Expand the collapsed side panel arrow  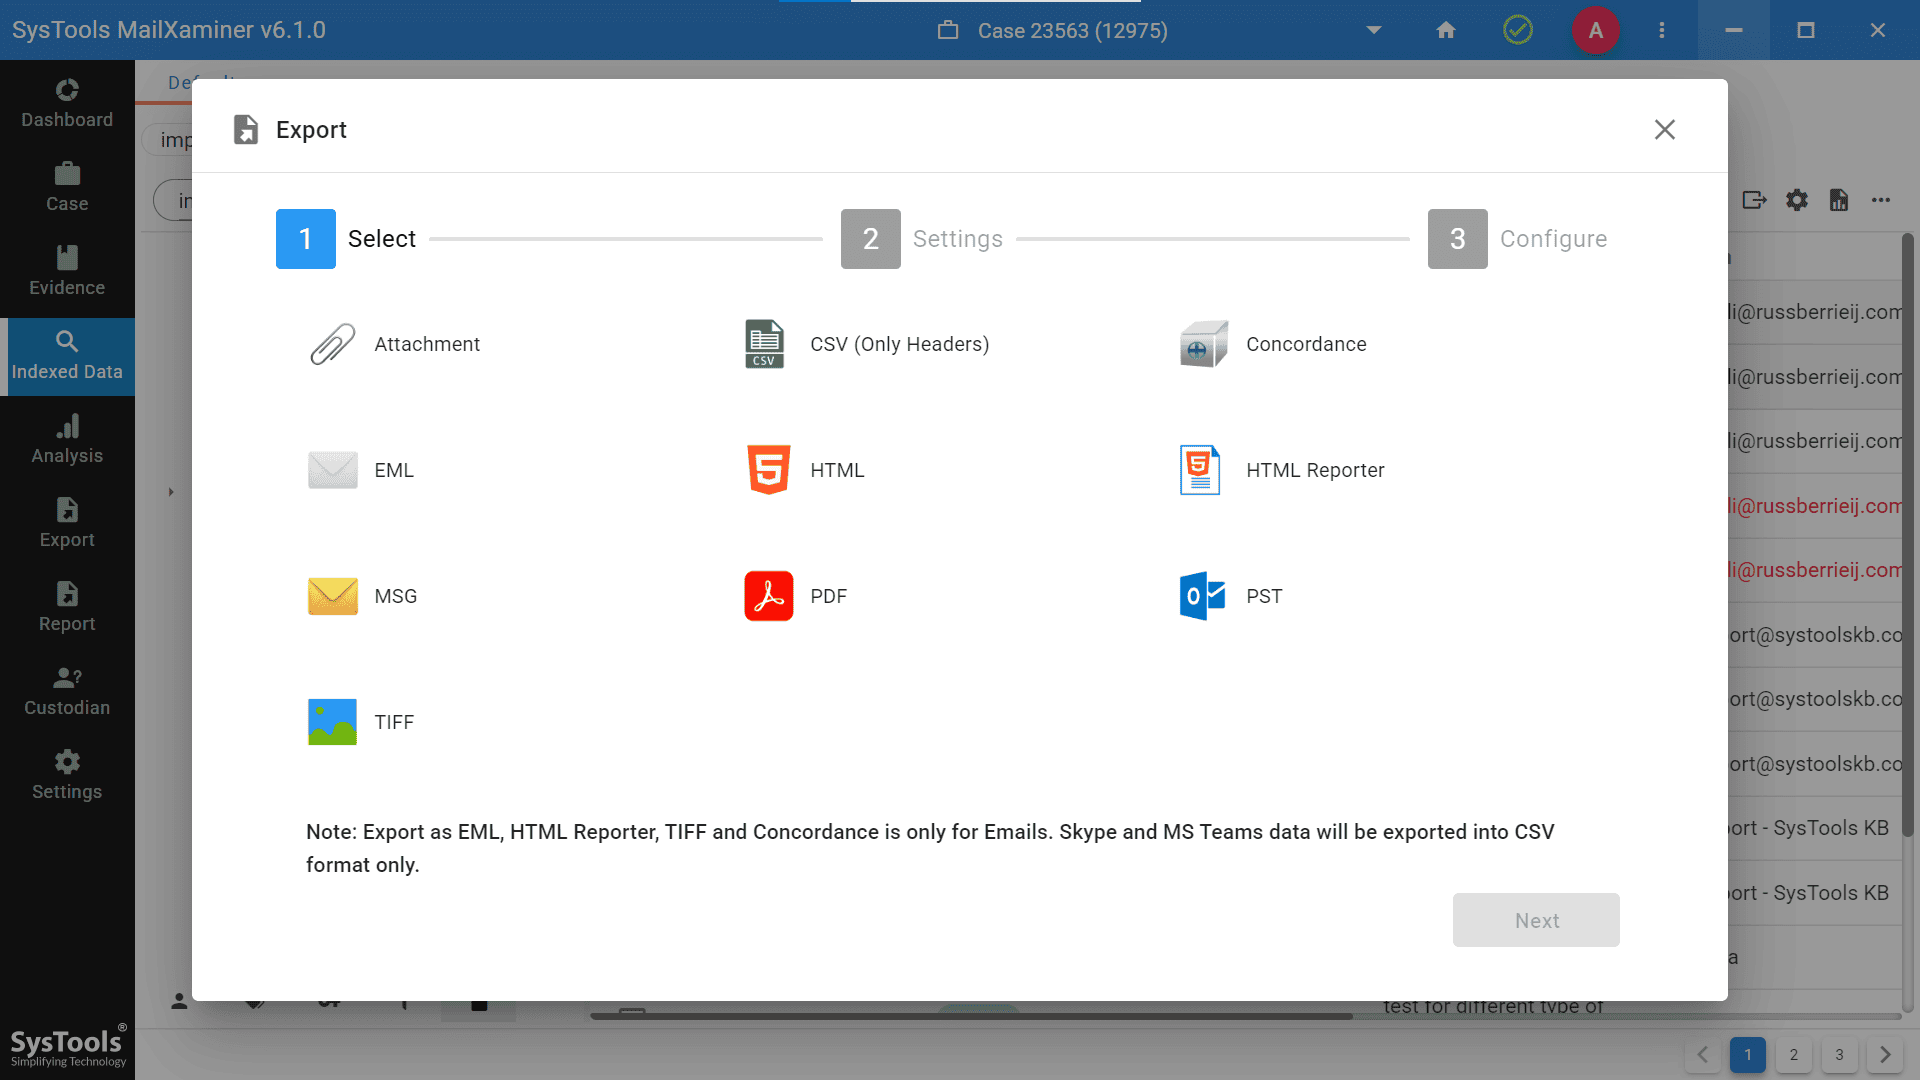tap(171, 492)
